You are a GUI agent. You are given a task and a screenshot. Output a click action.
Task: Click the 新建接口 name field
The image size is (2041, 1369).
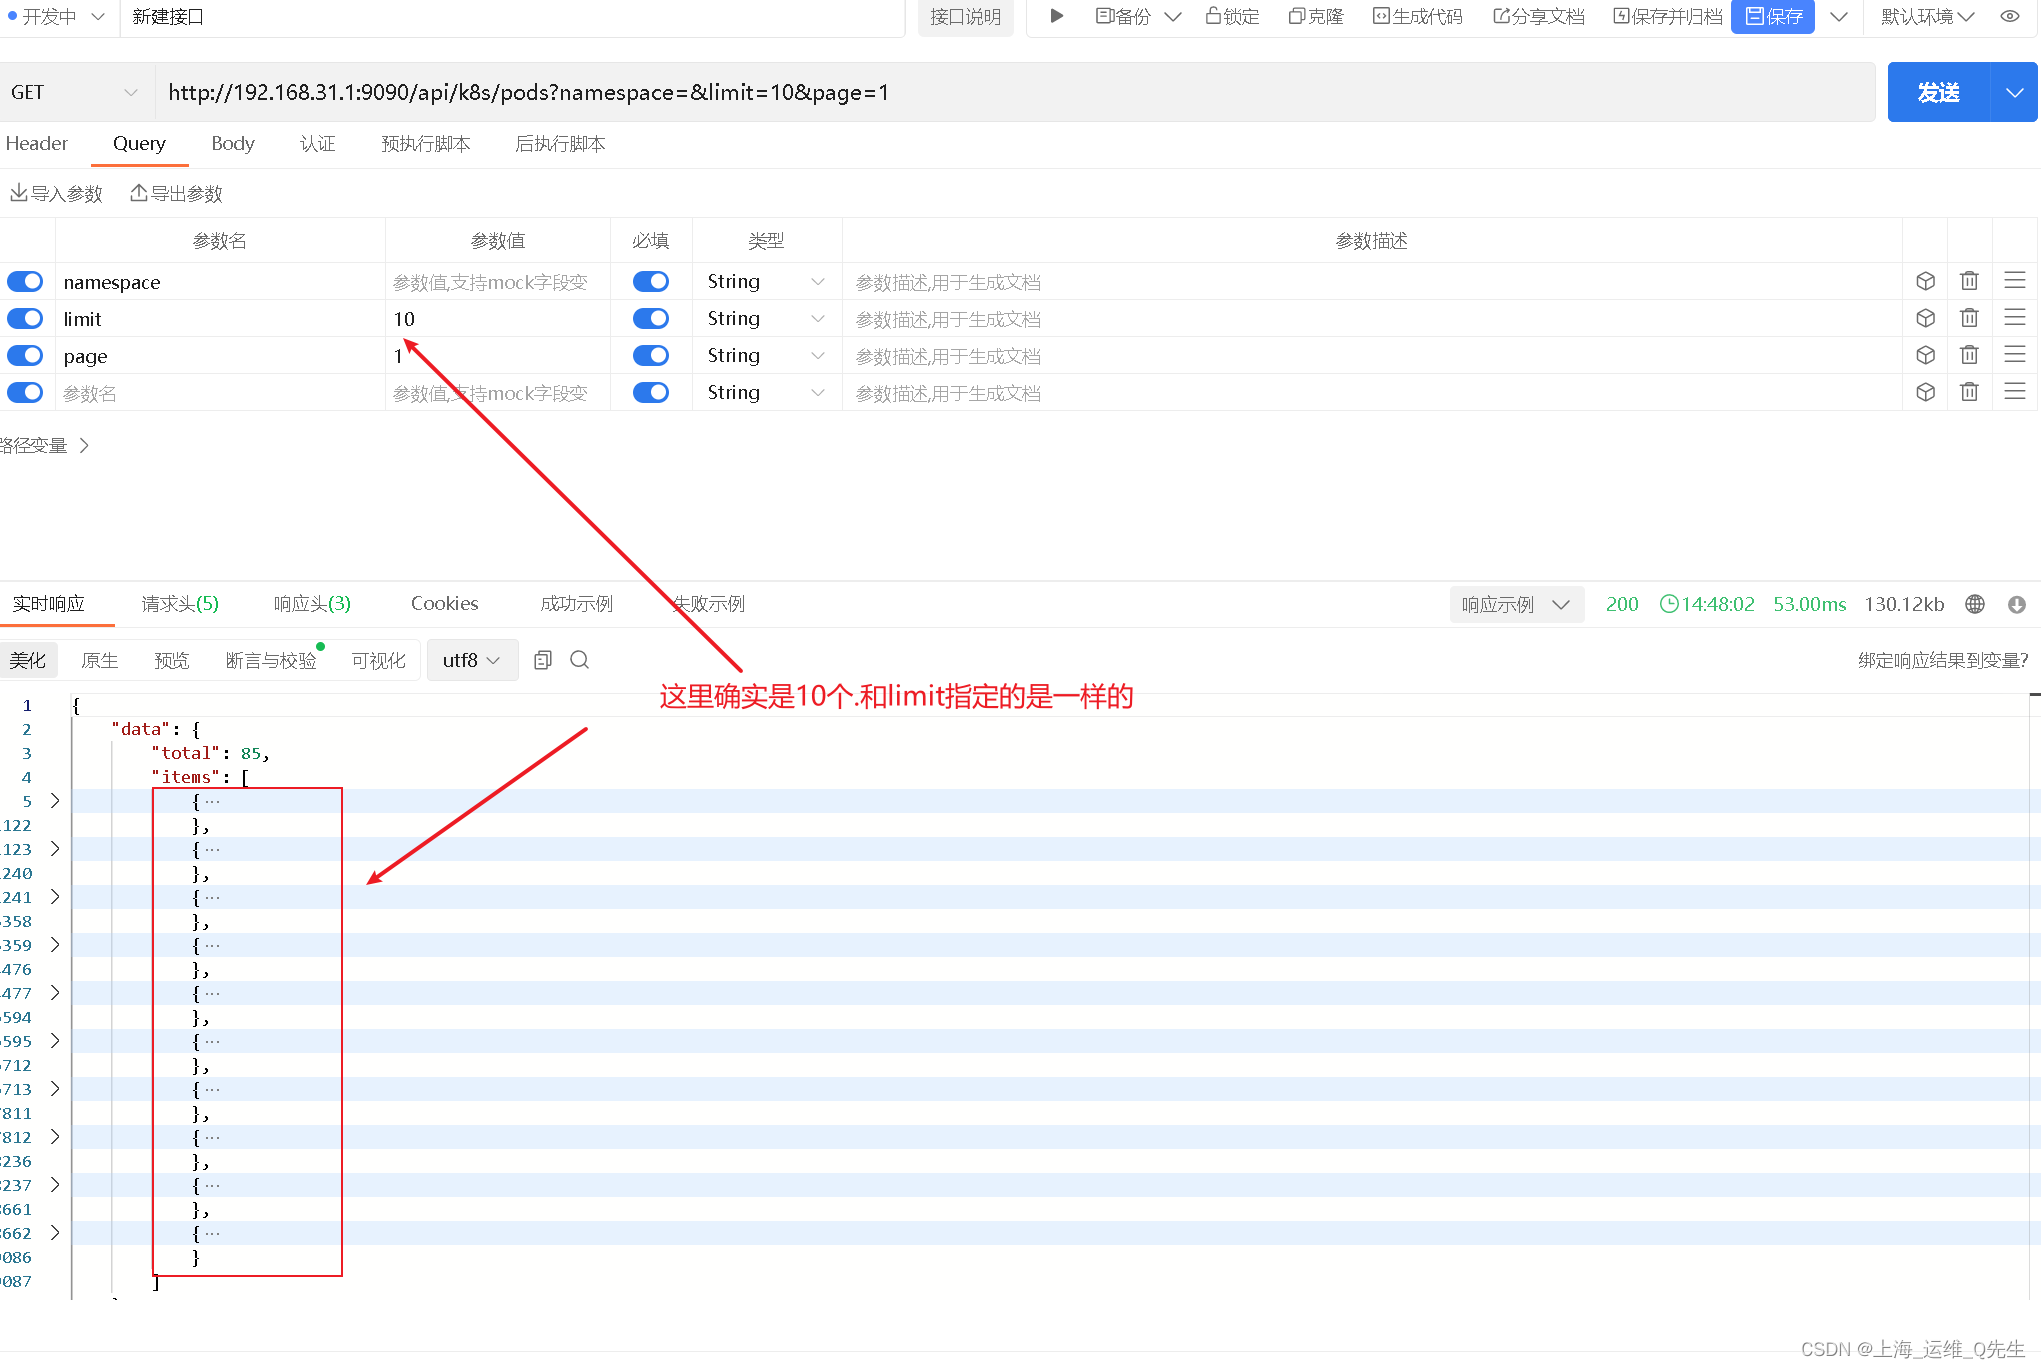pyautogui.click(x=512, y=17)
